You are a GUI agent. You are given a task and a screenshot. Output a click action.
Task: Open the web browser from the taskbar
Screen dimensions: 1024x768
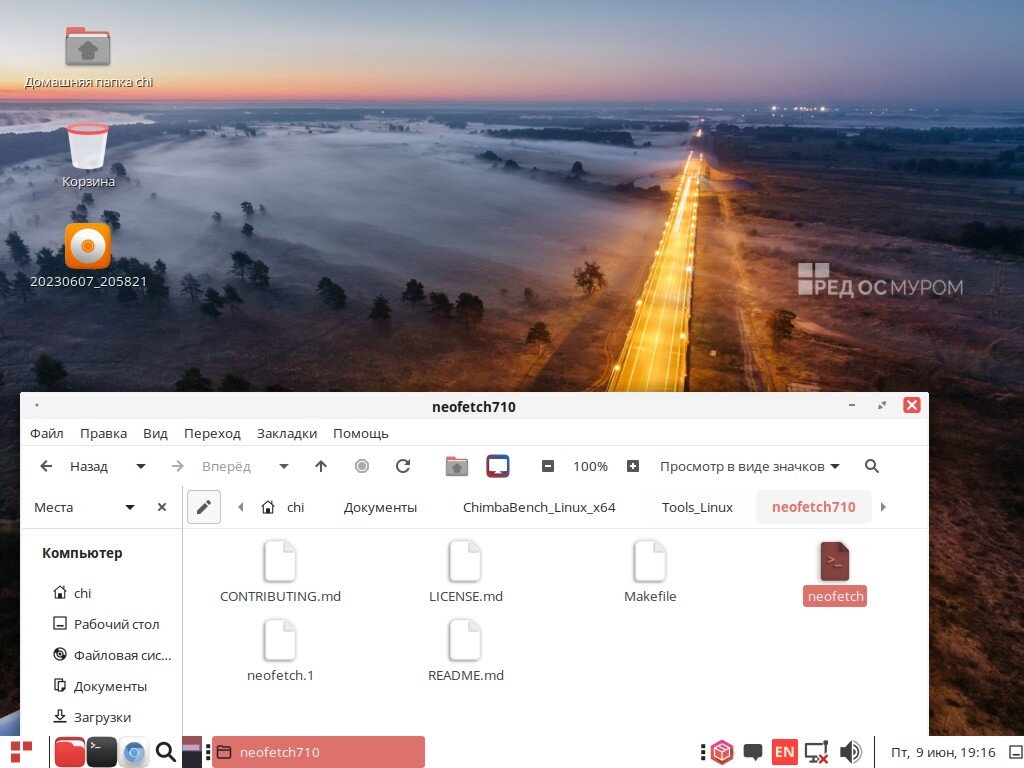(134, 751)
